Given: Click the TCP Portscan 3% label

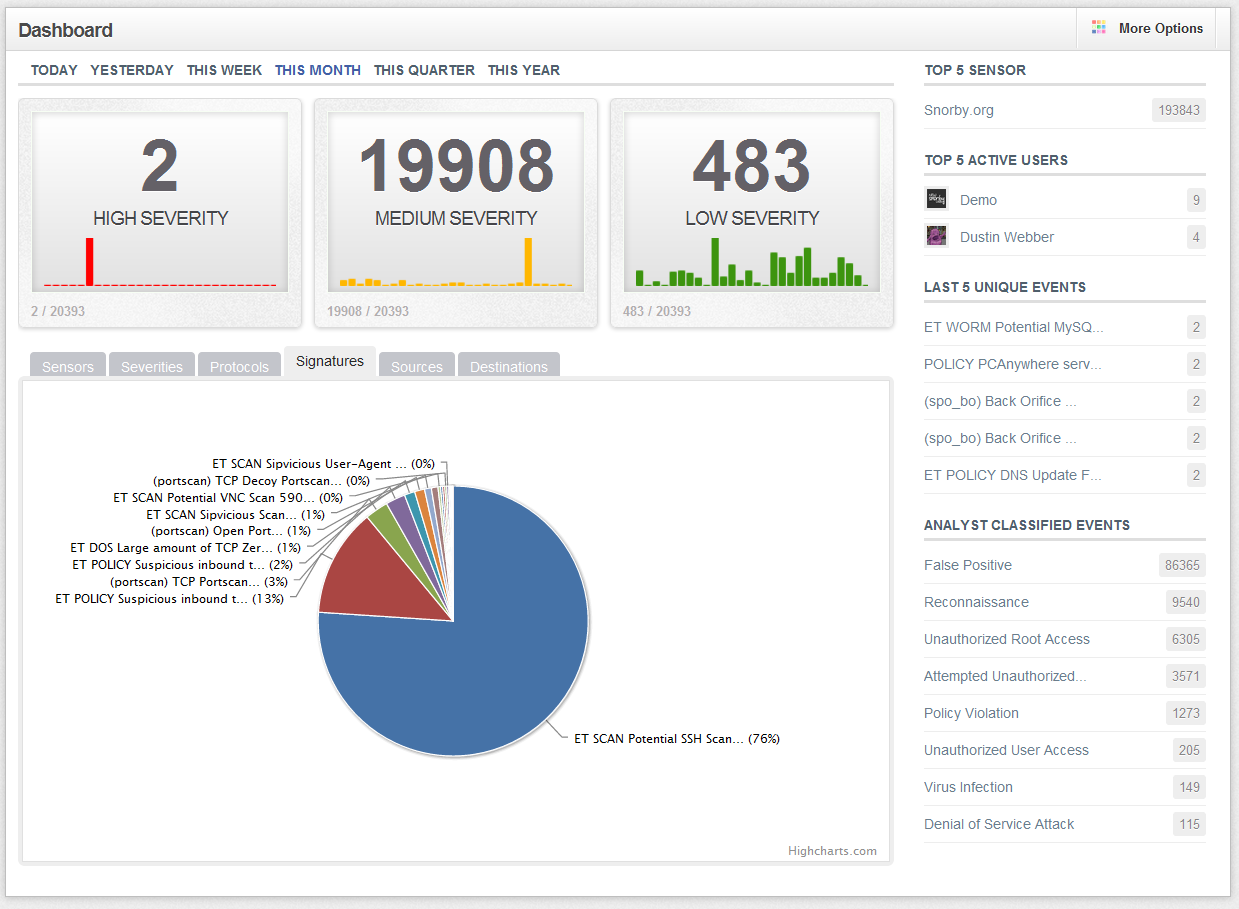Looking at the screenshot, I should (x=199, y=582).
